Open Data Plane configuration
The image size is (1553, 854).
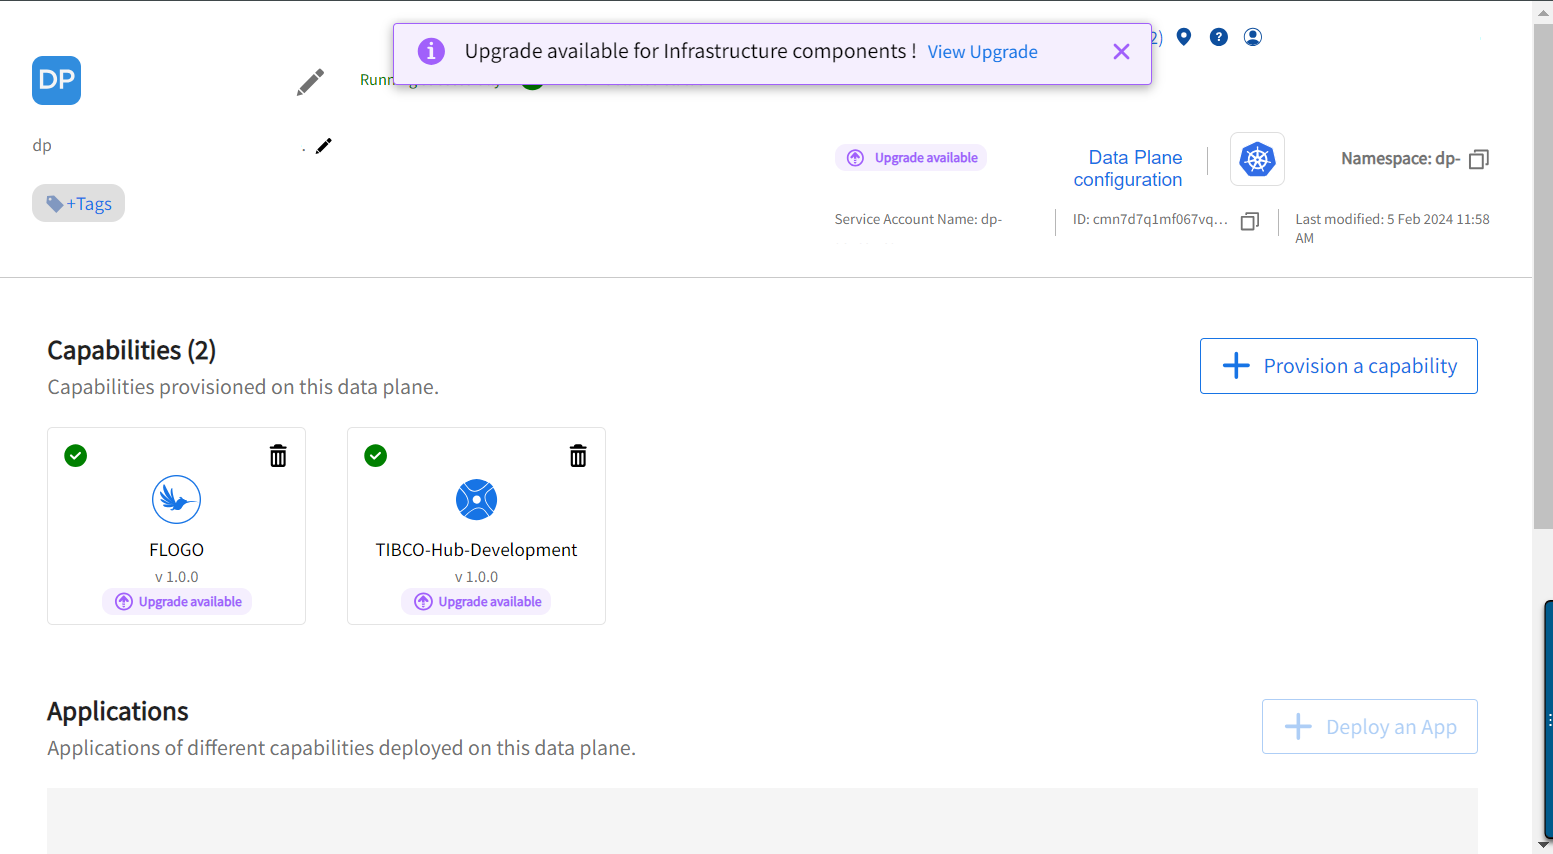(x=1129, y=168)
